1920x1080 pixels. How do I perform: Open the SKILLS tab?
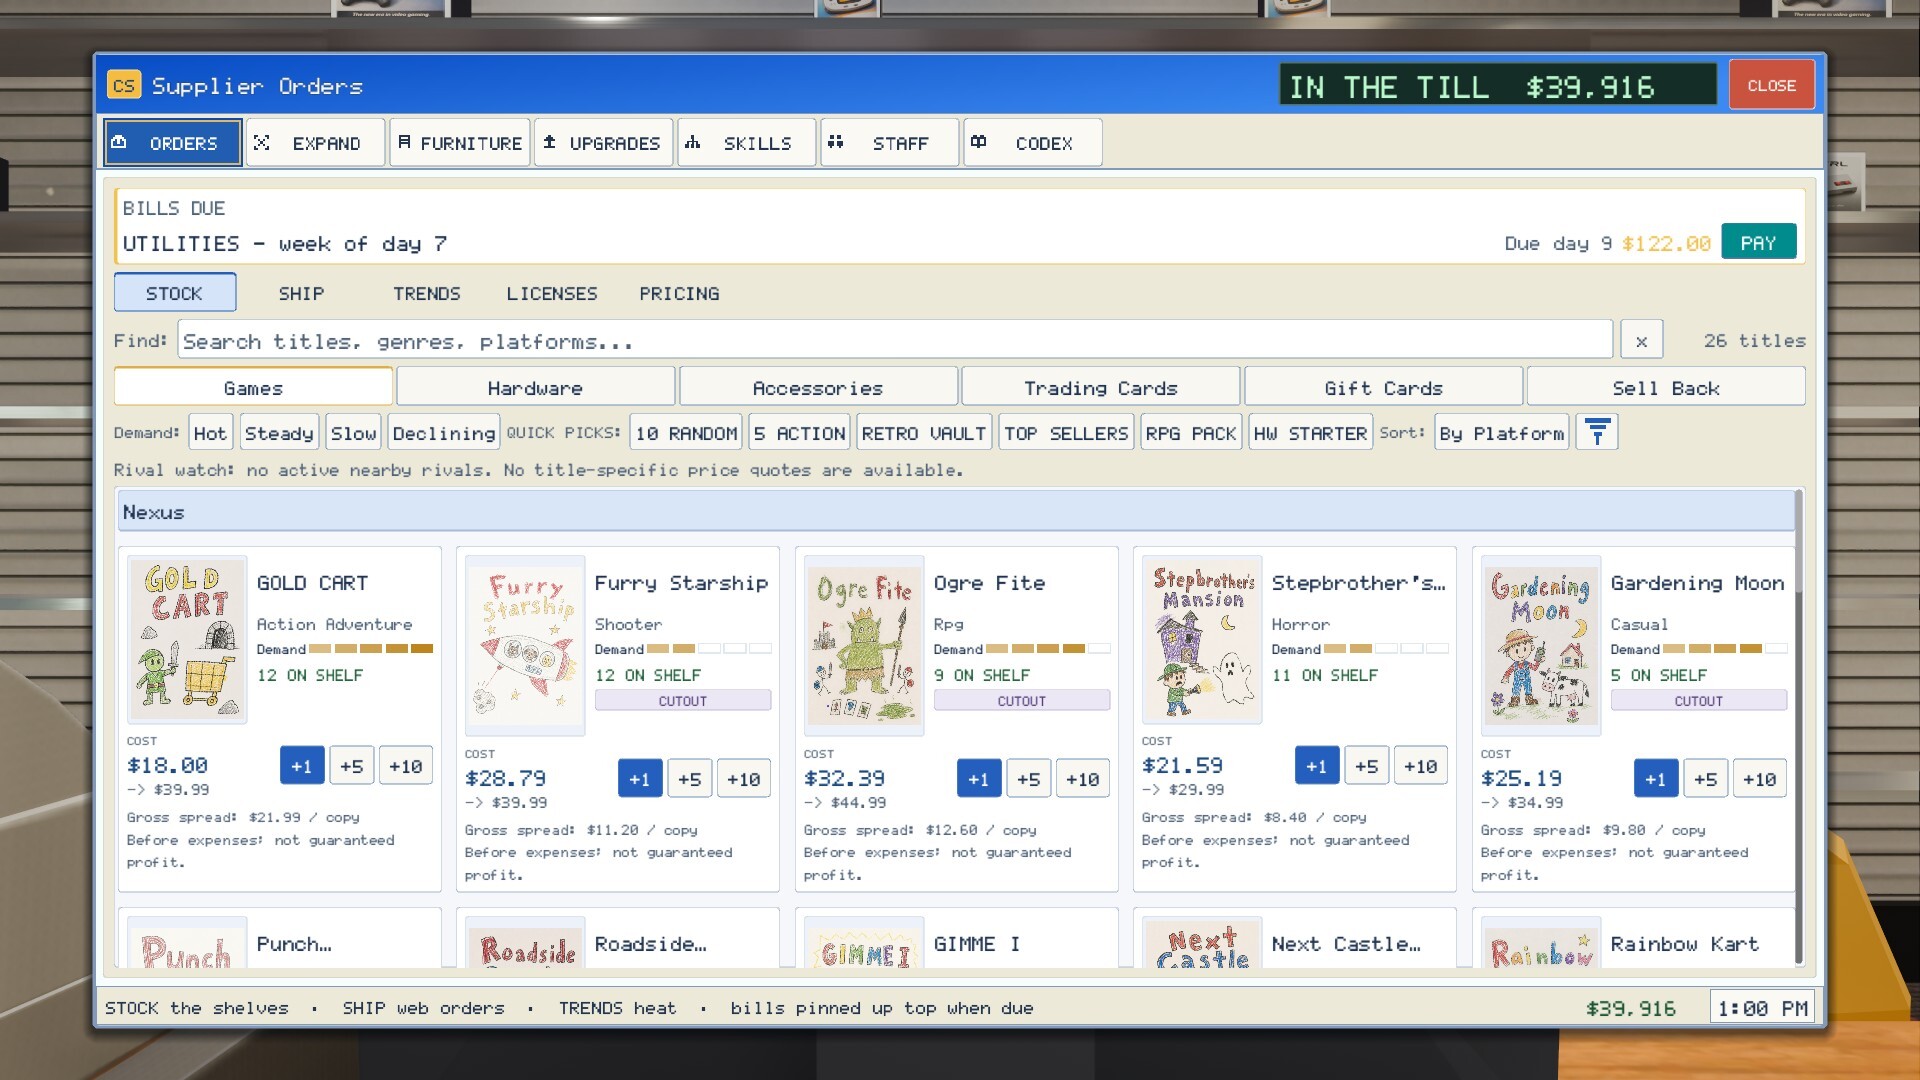pos(747,143)
